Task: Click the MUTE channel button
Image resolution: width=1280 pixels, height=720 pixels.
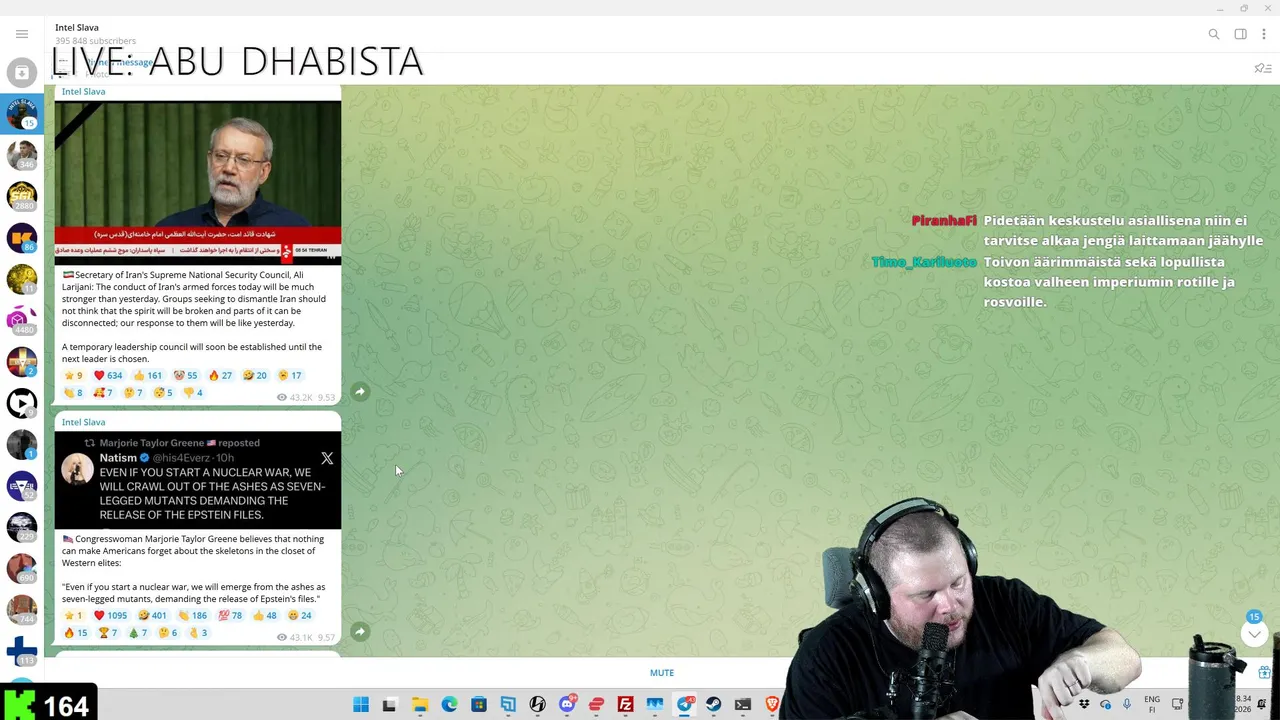Action: [x=662, y=673]
